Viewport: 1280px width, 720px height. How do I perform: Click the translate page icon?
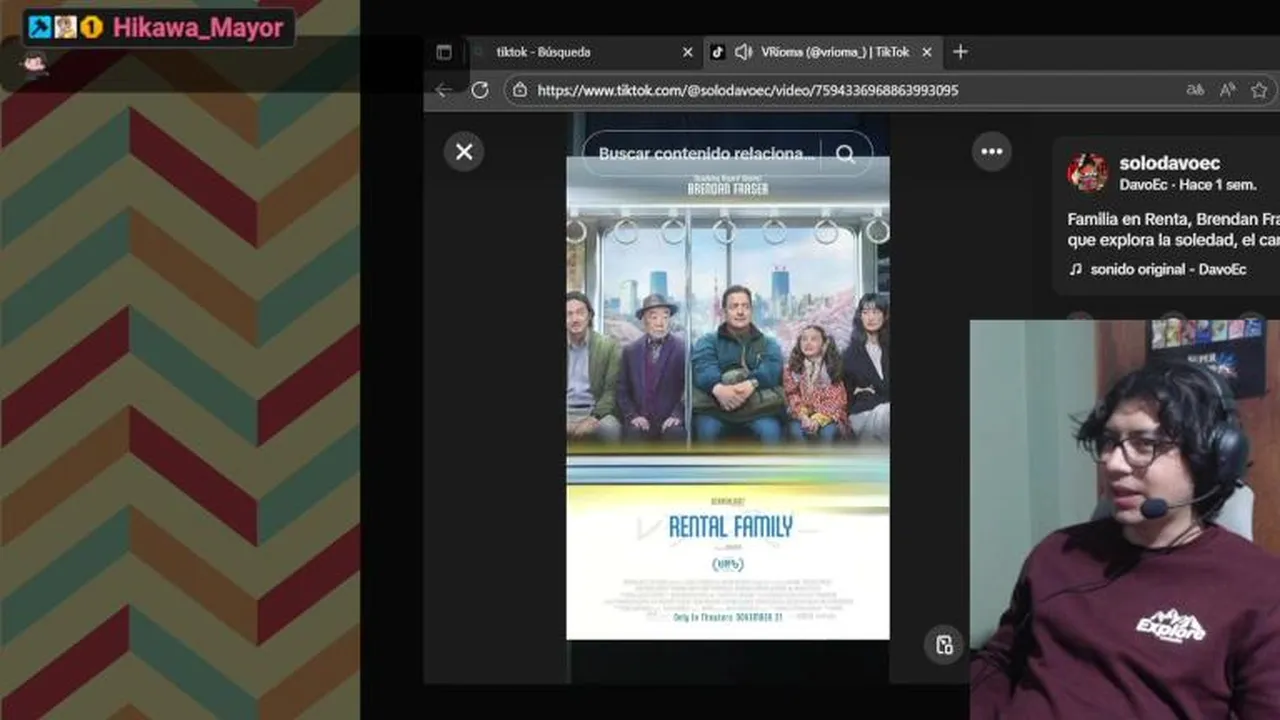pos(1195,90)
